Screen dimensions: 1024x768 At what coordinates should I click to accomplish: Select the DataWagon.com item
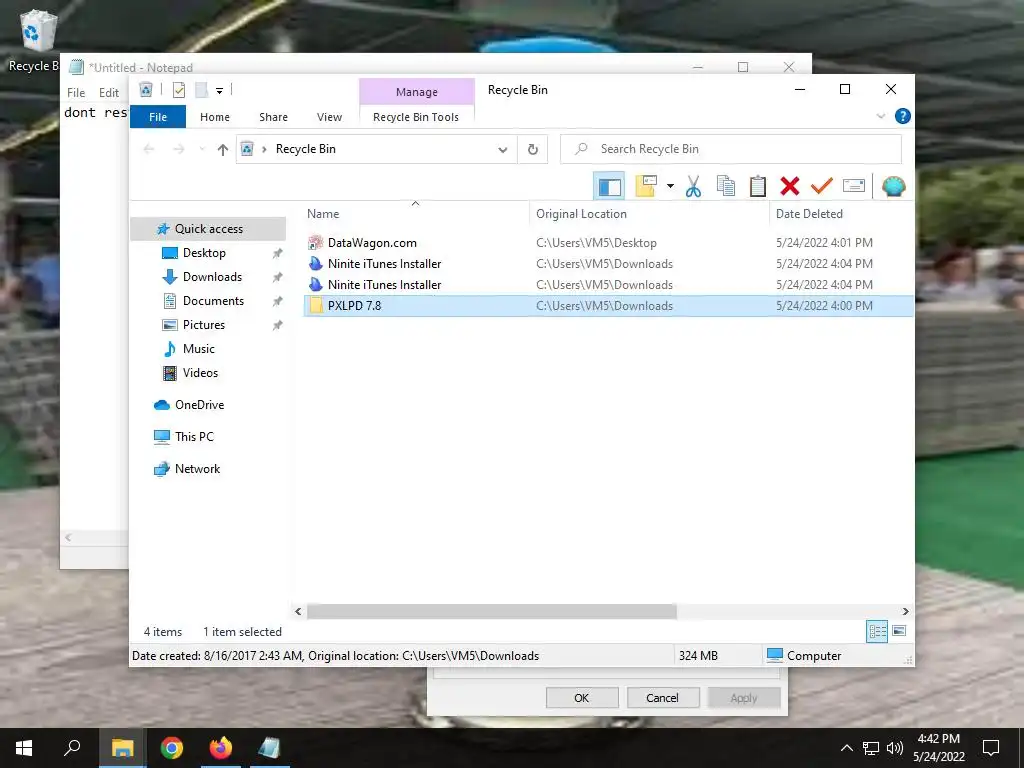click(x=608, y=243)
